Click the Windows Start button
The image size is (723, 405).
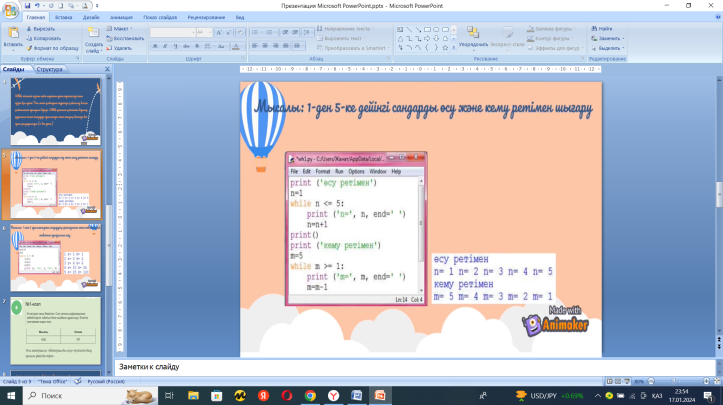click(12, 395)
